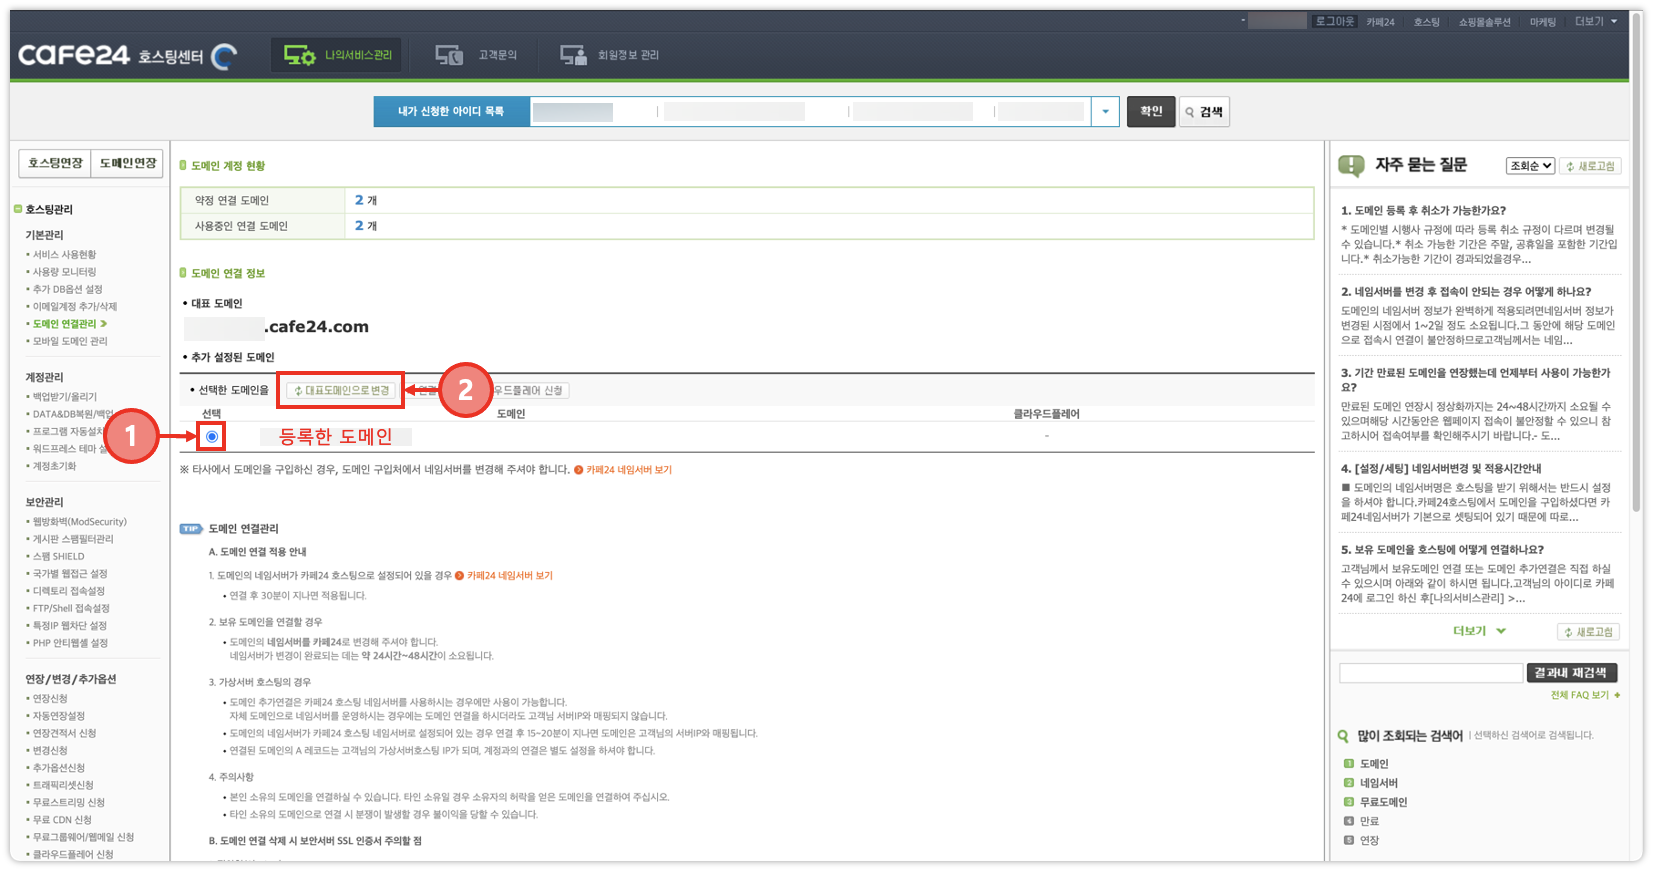The width and height of the screenshot is (1653, 871).
Task: Open the 마케팅 top link
Action: pyautogui.click(x=1542, y=22)
